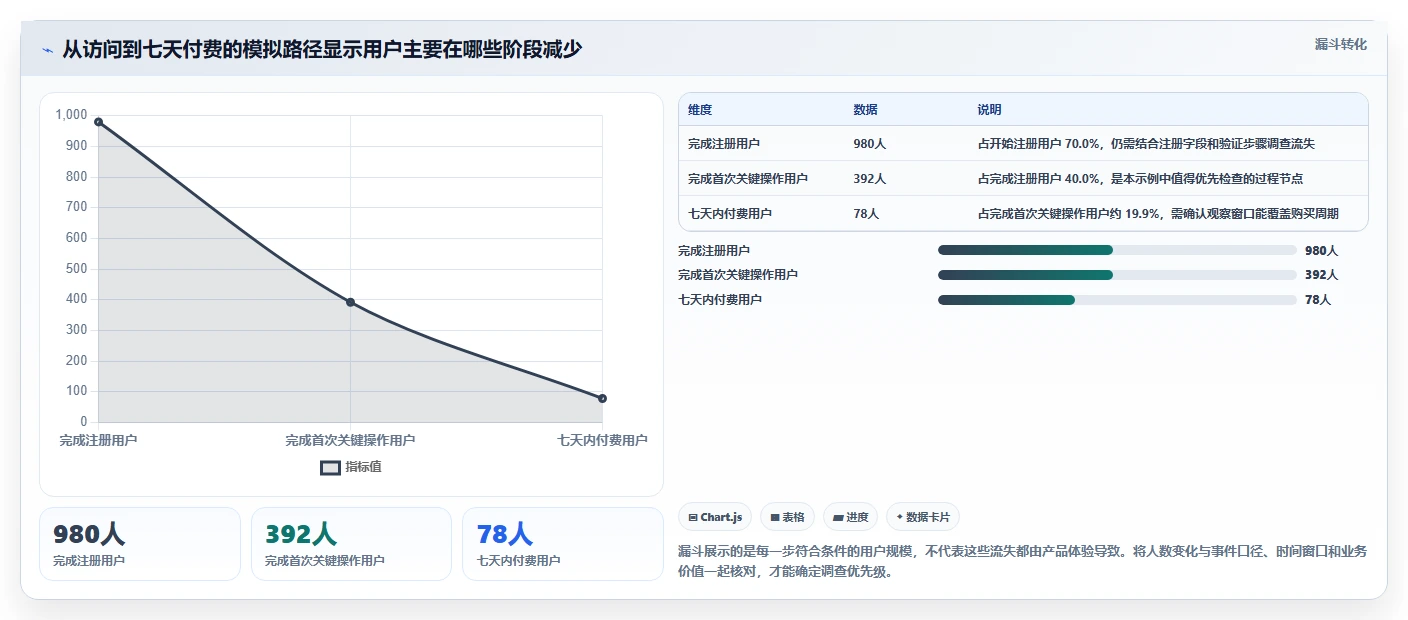Viewport: 1408px width, 620px height.
Task: Click the 七天内付费用户 x-axis label
Action: [602, 440]
